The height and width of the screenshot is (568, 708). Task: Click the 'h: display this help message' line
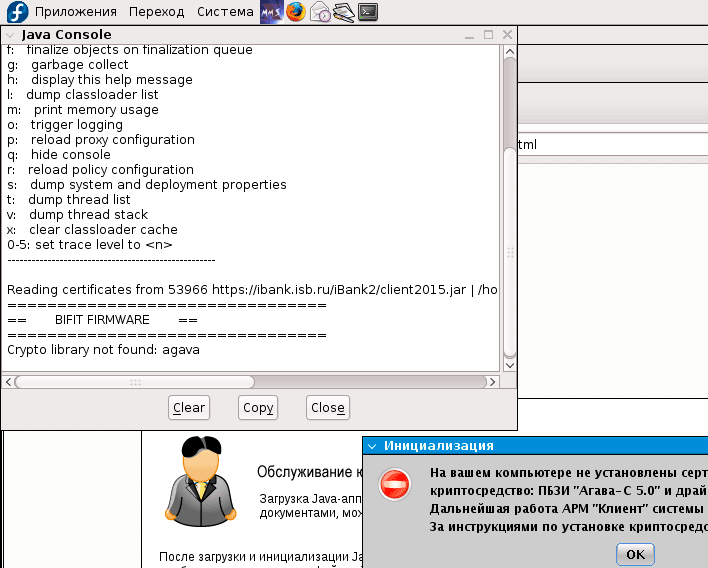click(100, 80)
